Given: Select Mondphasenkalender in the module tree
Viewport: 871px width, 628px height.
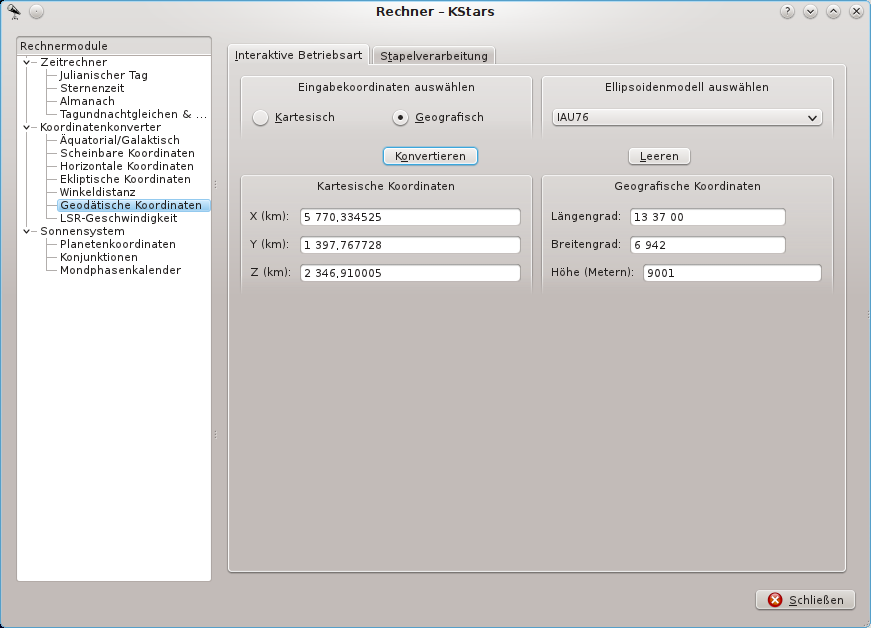Looking at the screenshot, I should point(120,270).
